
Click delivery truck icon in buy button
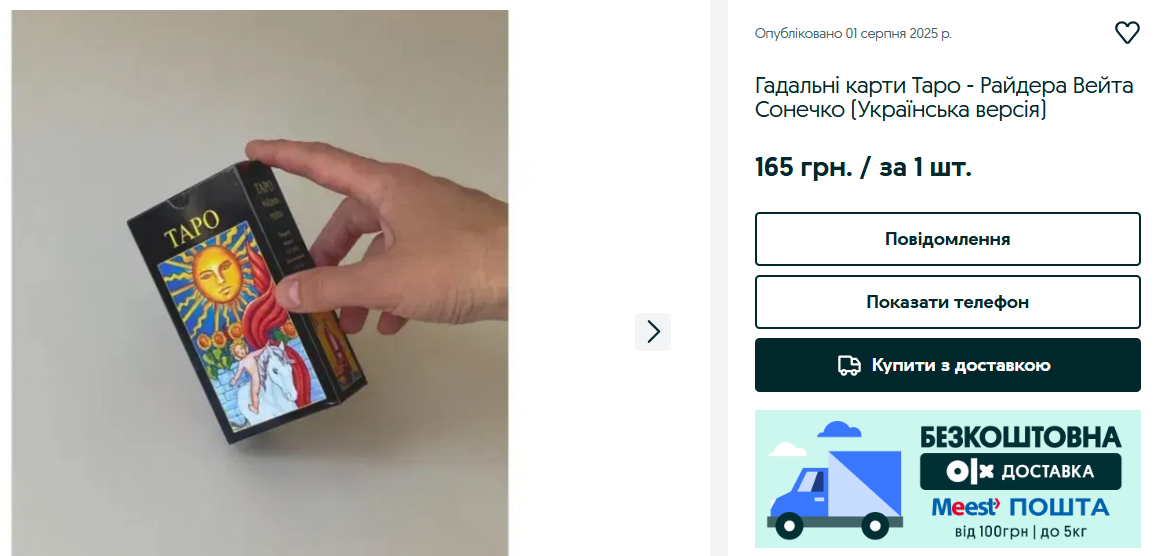[x=849, y=365]
